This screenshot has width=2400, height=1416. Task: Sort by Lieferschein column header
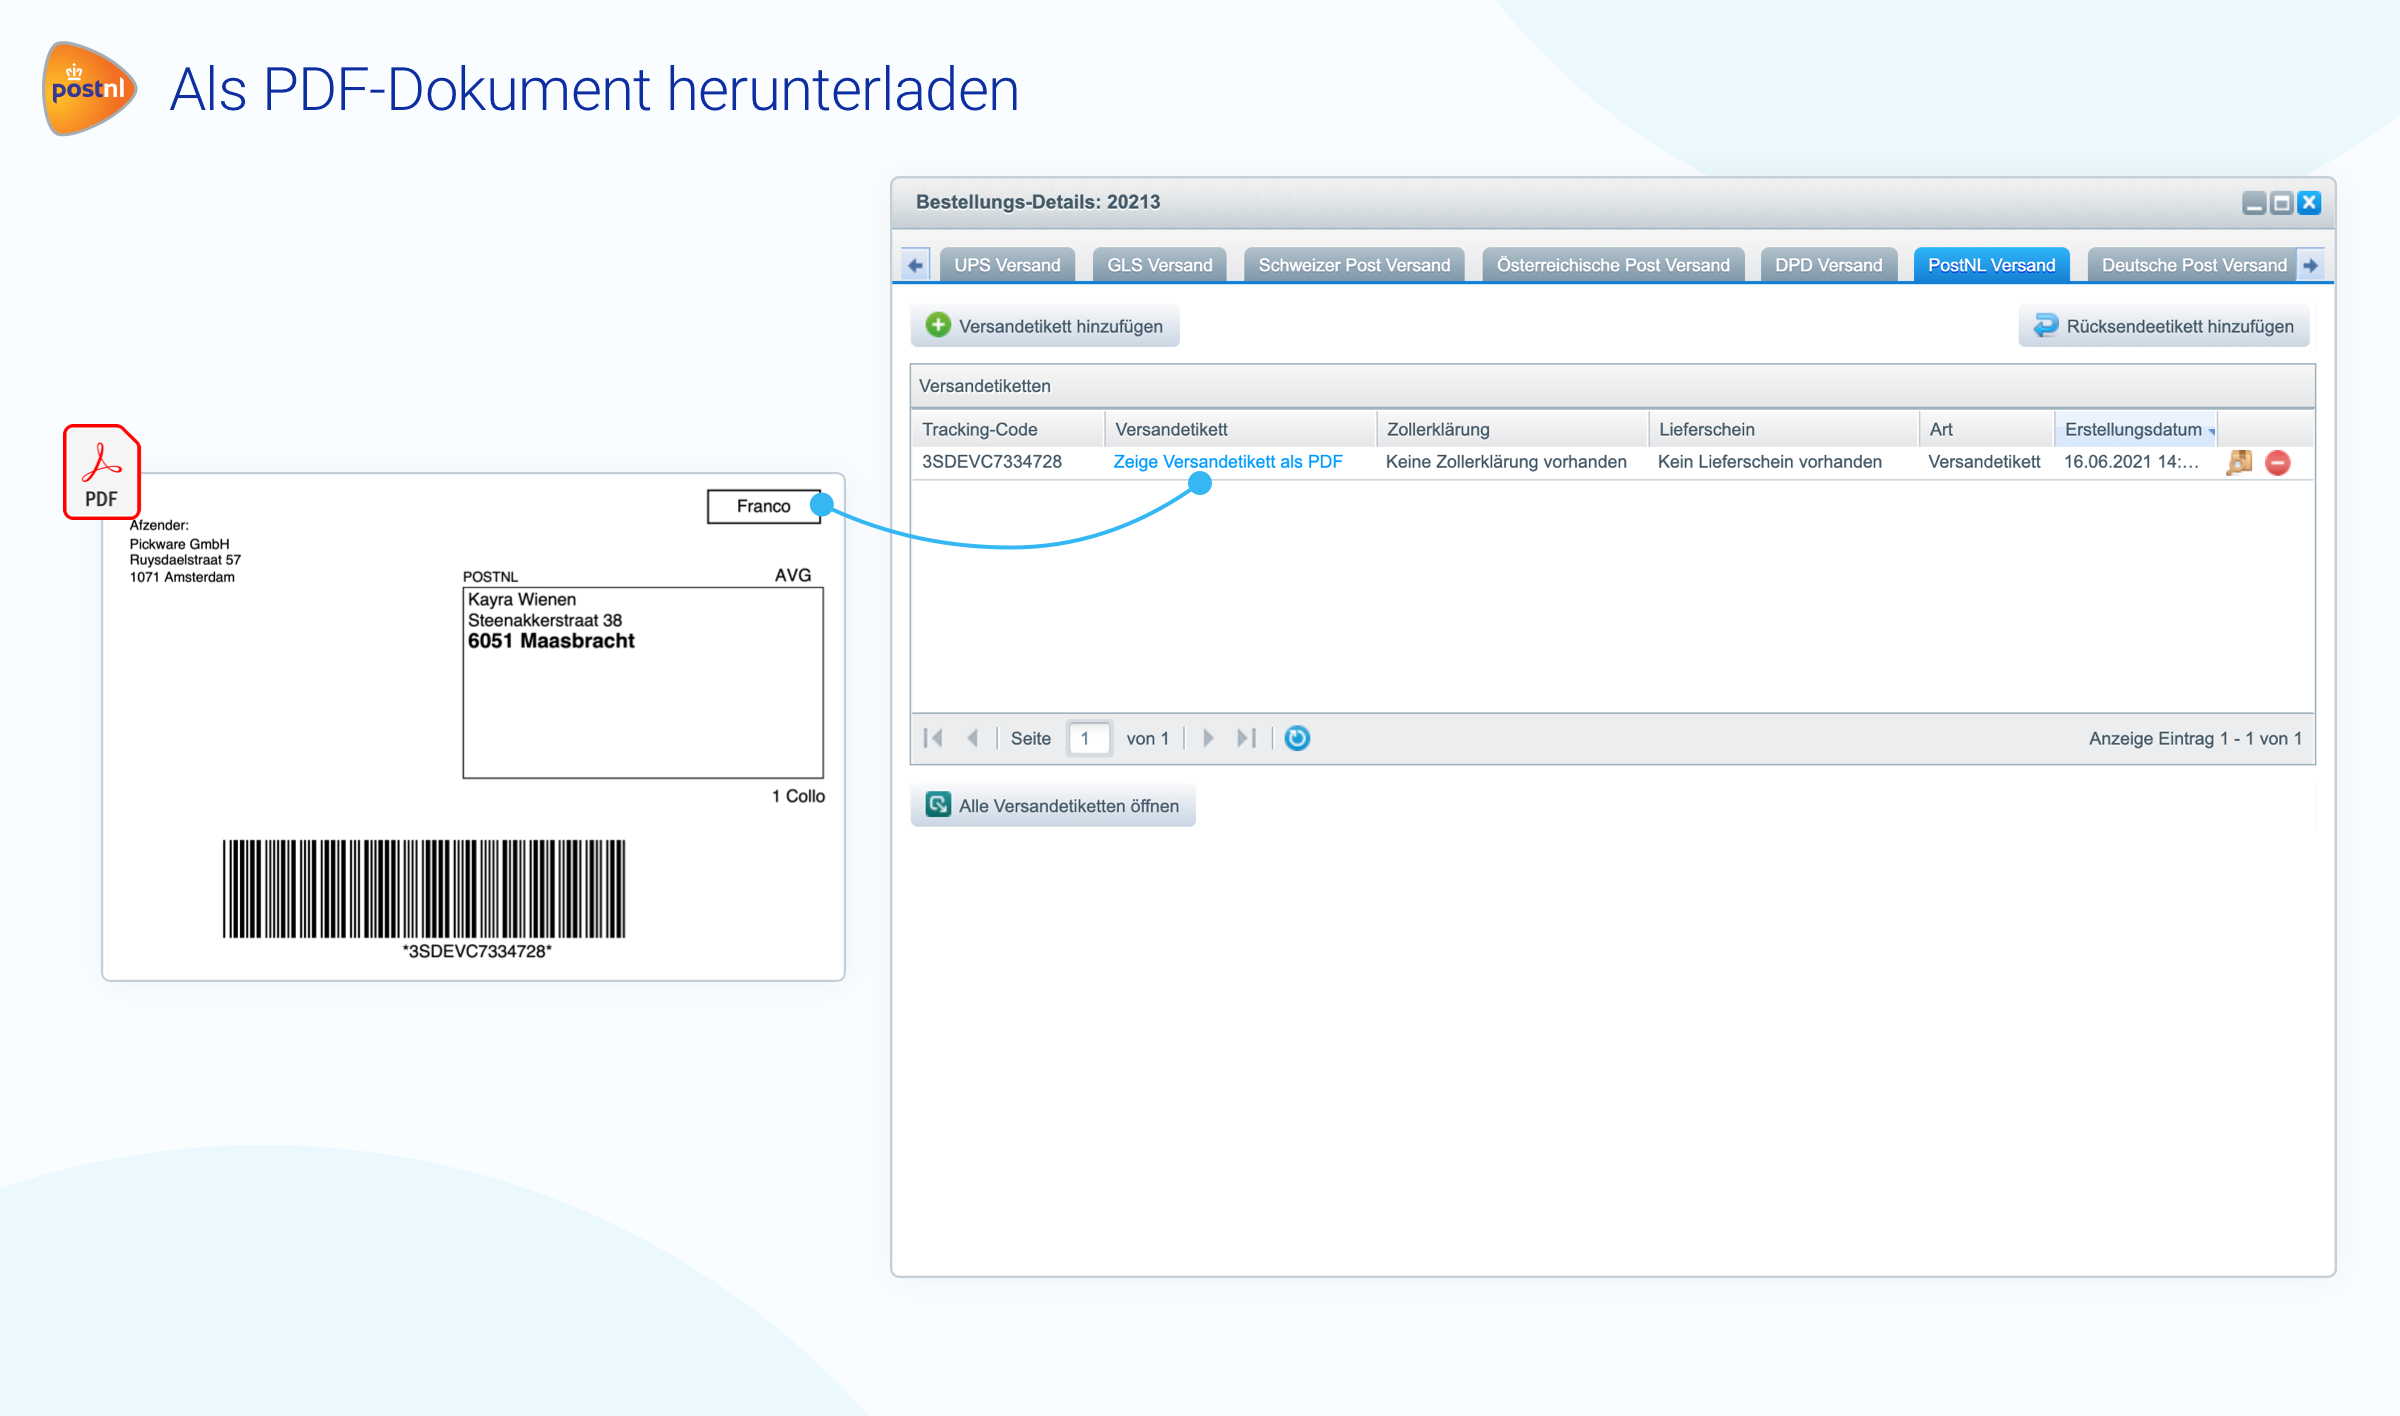pyautogui.click(x=1784, y=429)
